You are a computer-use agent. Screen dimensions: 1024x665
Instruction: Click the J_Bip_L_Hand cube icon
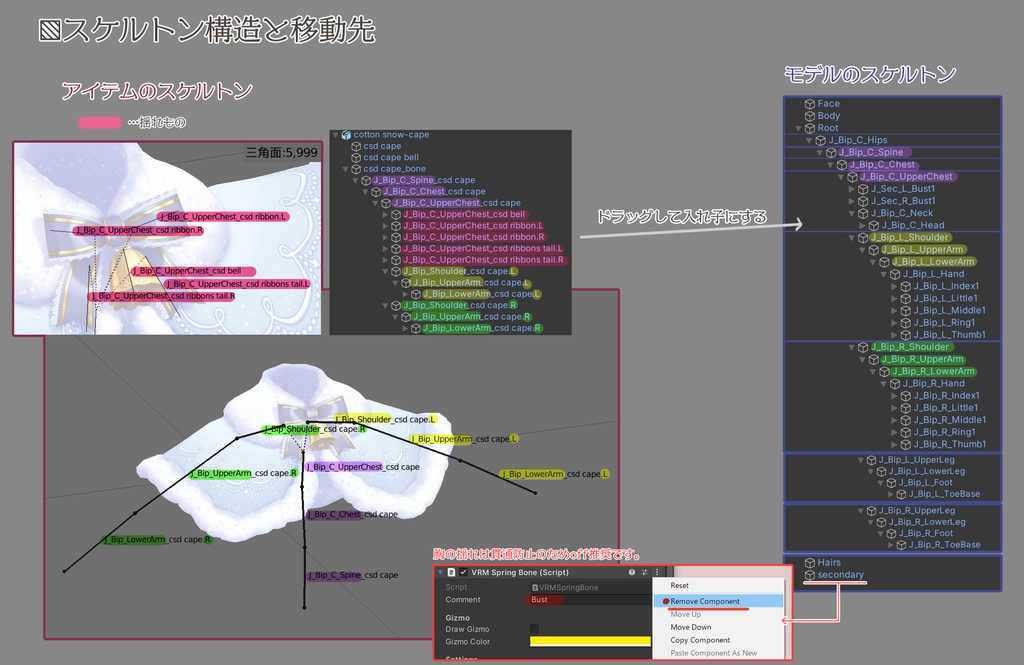[895, 274]
